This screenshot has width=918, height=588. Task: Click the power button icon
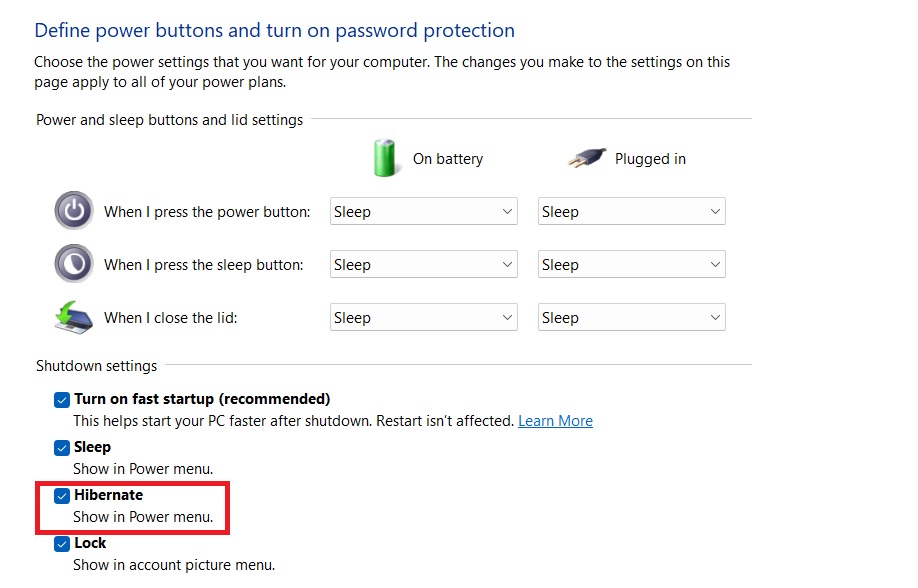pyautogui.click(x=72, y=211)
